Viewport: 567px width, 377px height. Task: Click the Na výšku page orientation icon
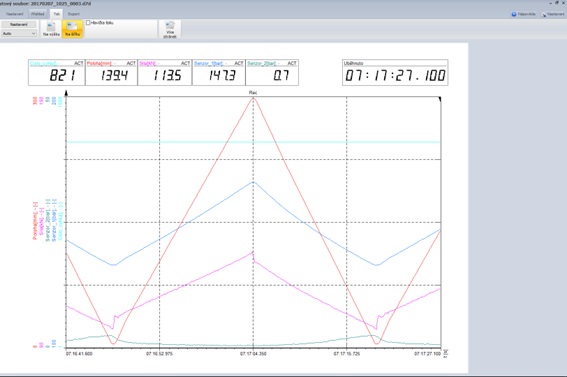click(51, 29)
